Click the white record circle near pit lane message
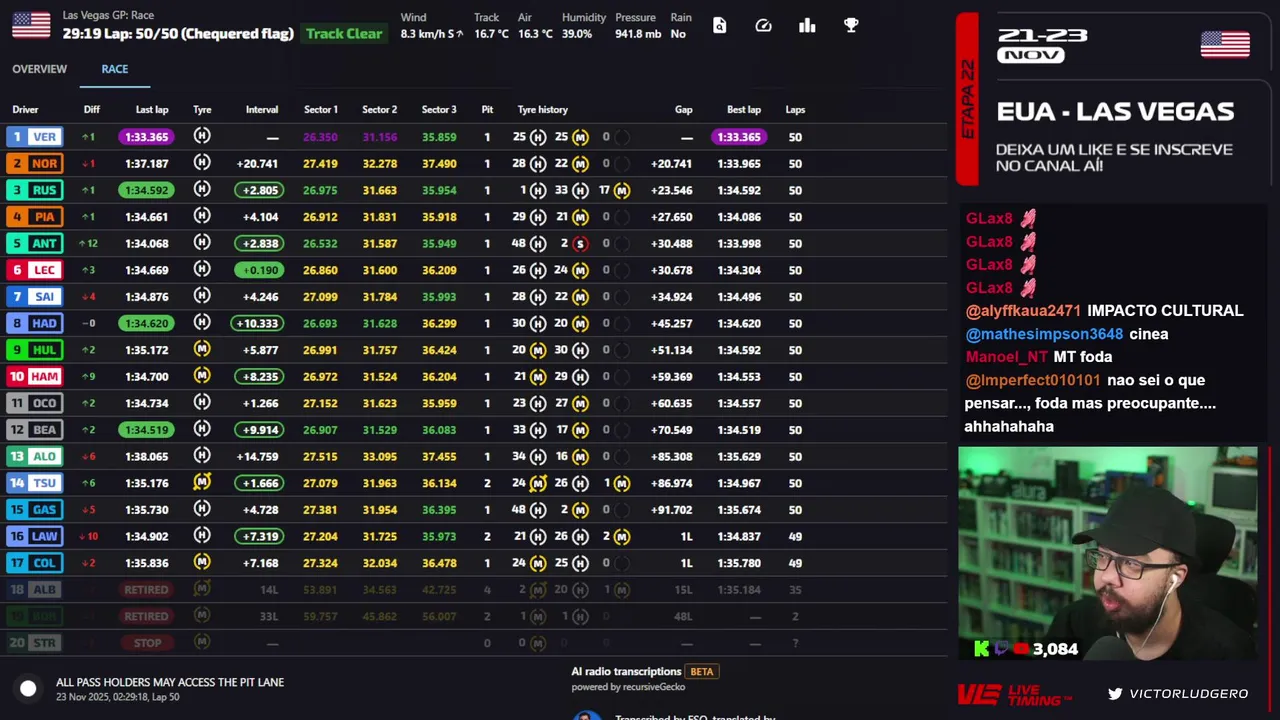The height and width of the screenshot is (720, 1280). pos(28,688)
